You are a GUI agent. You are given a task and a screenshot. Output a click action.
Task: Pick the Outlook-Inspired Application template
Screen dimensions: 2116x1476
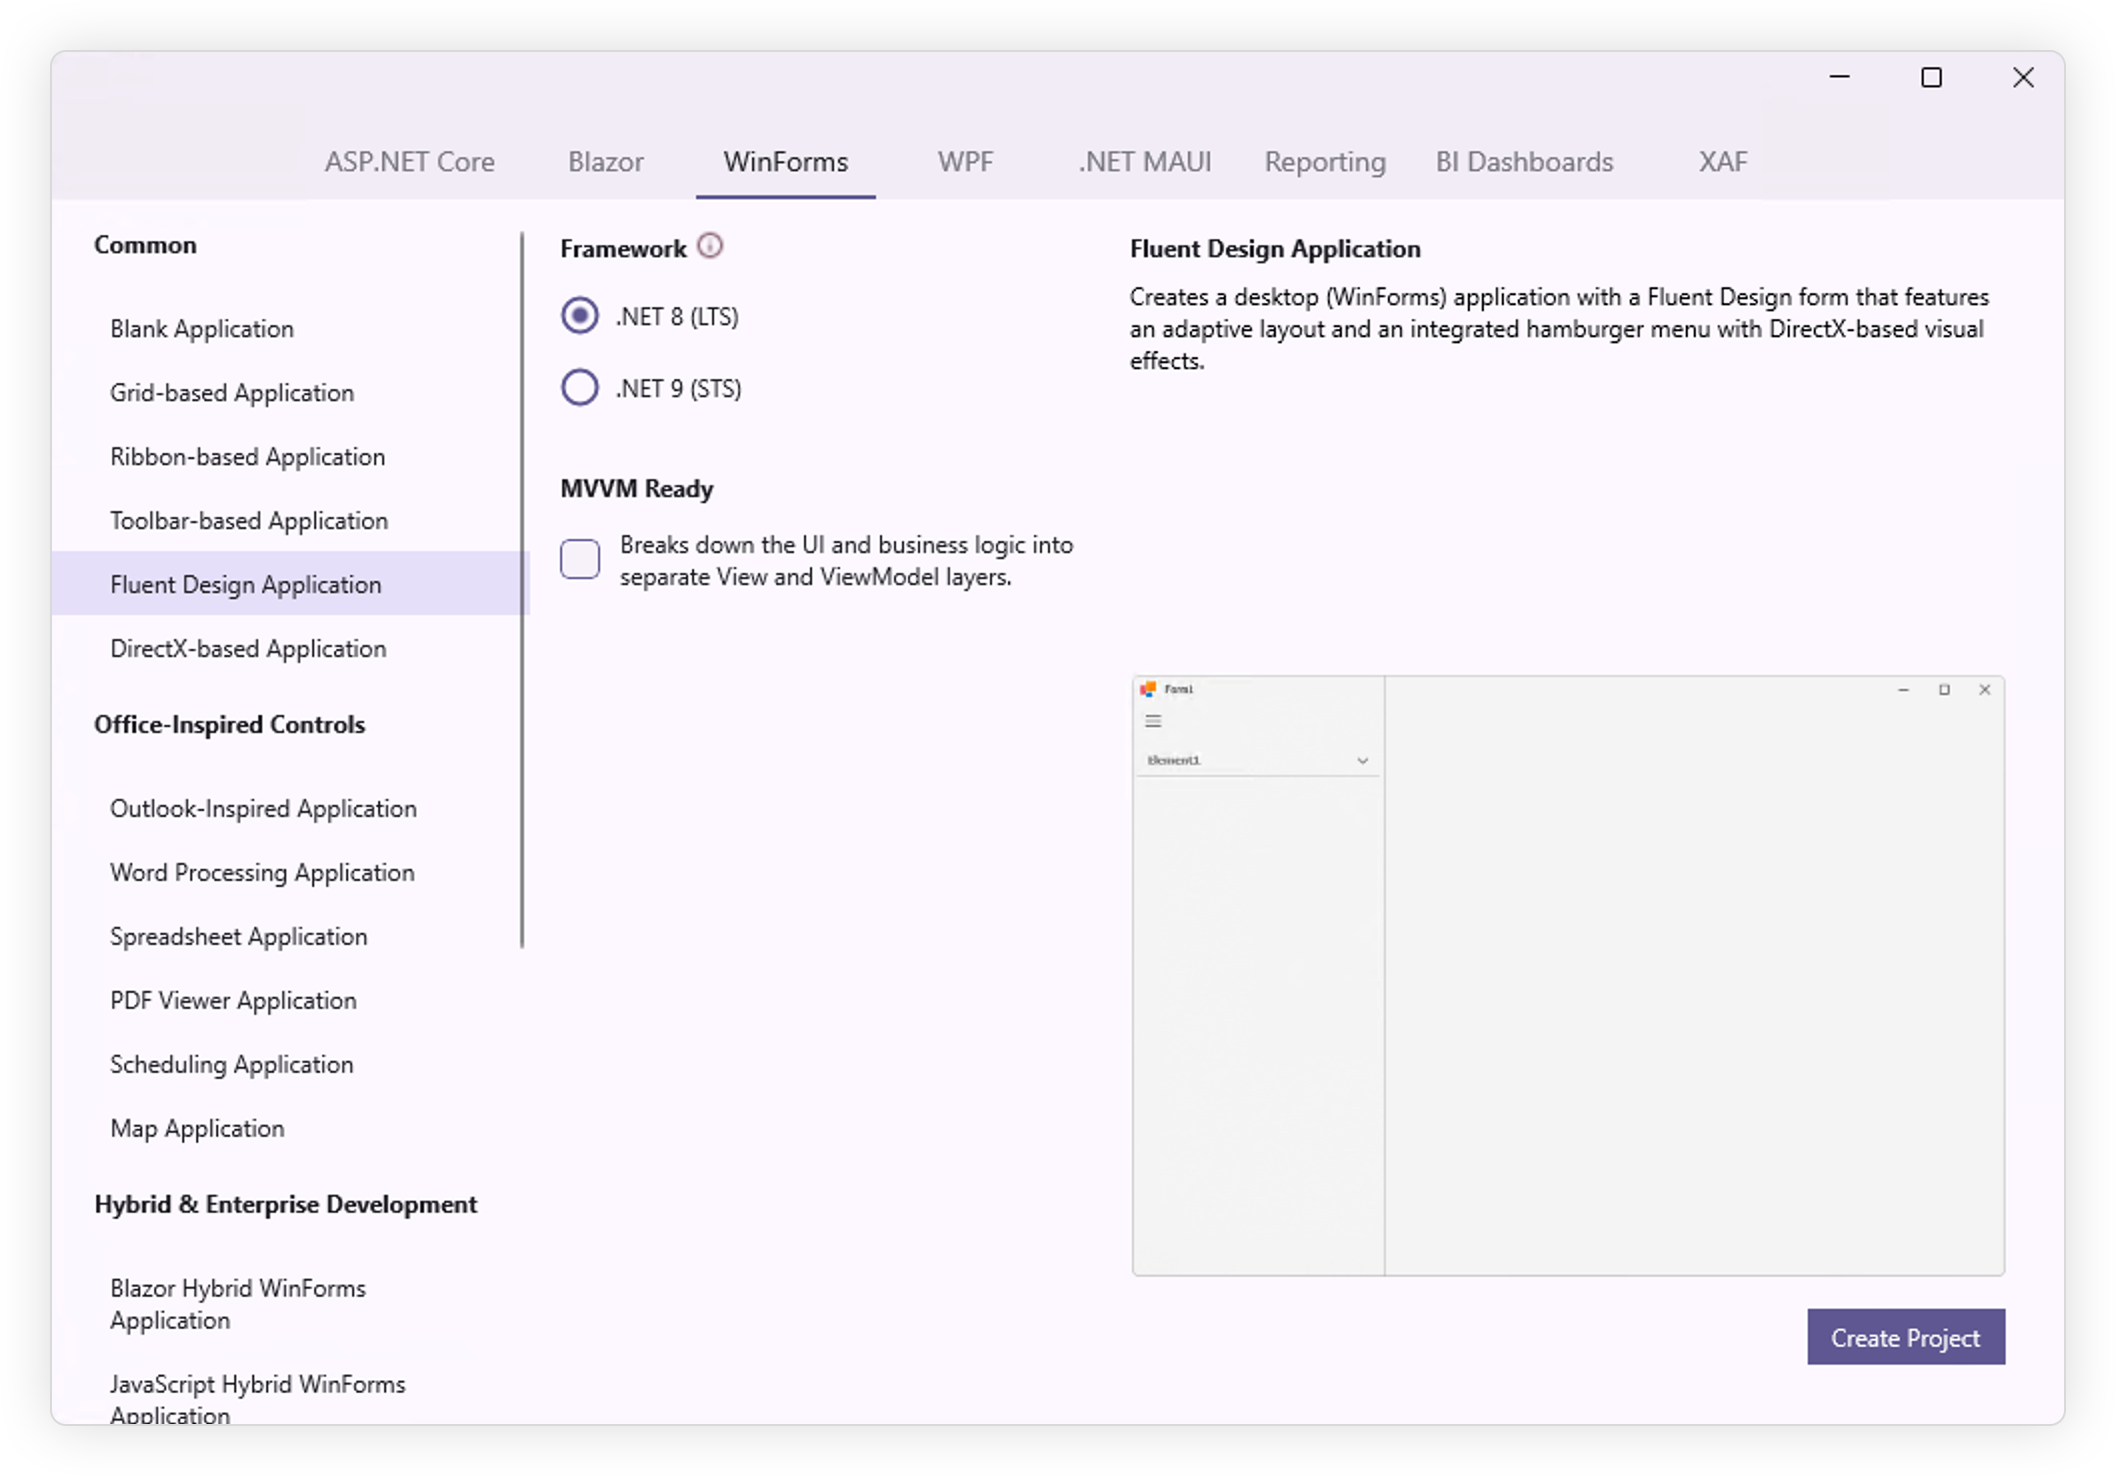point(263,809)
